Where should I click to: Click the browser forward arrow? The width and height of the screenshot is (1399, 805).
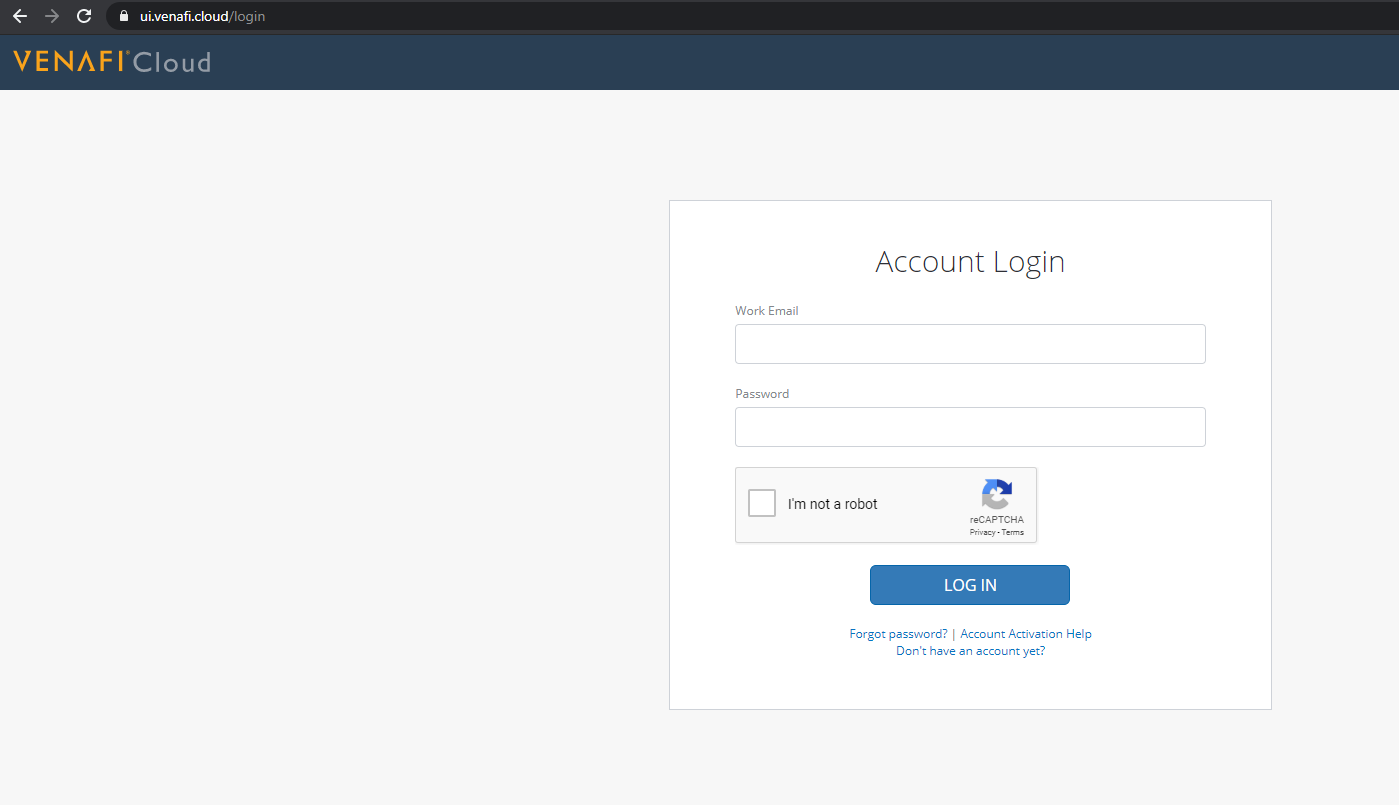point(52,16)
